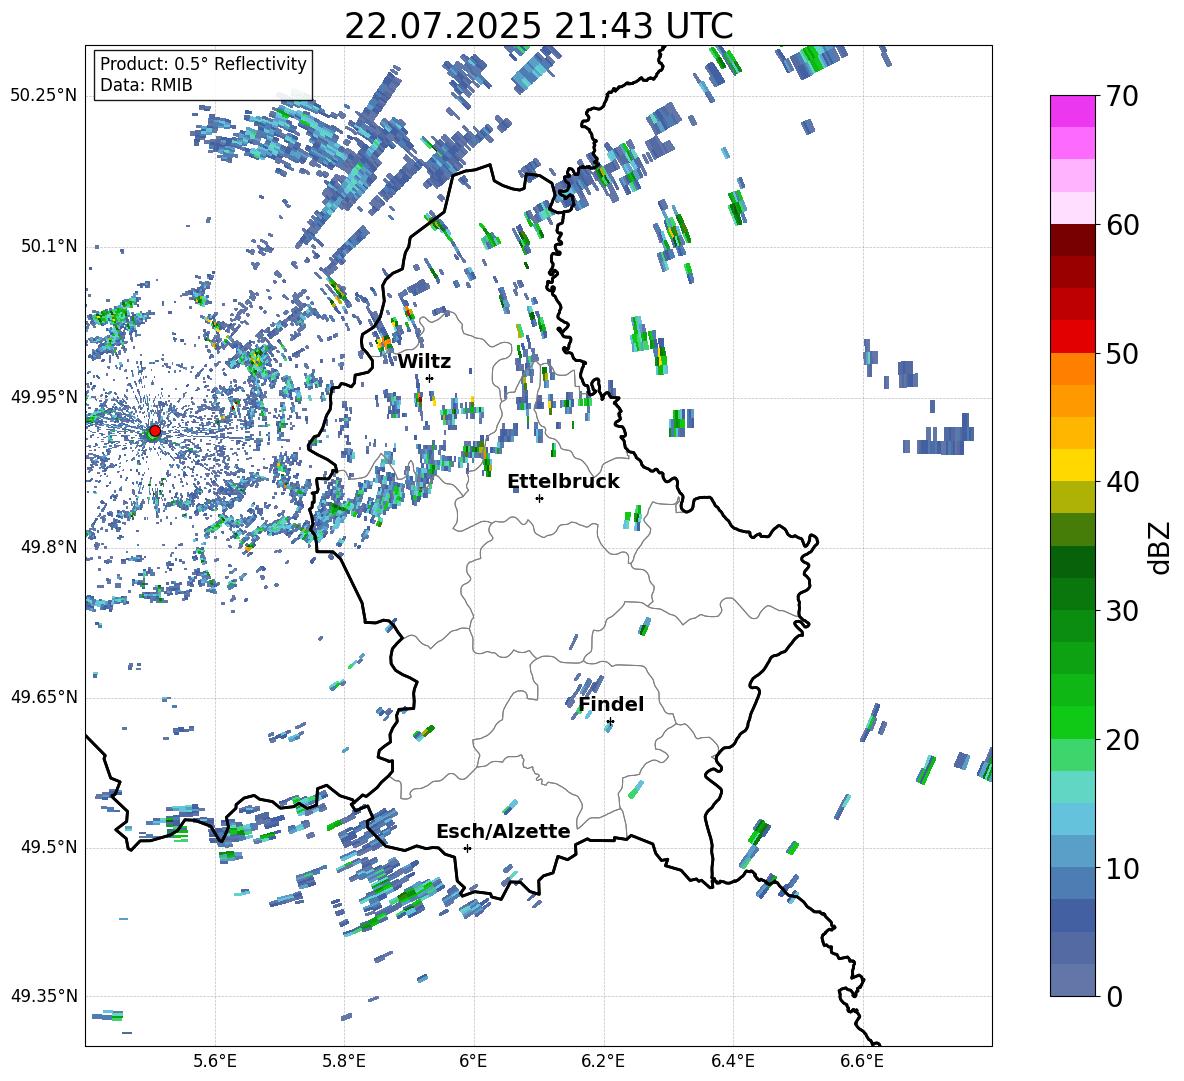Pick the yellow colorbar segment above 40
The image size is (1184, 1081).
[1073, 466]
